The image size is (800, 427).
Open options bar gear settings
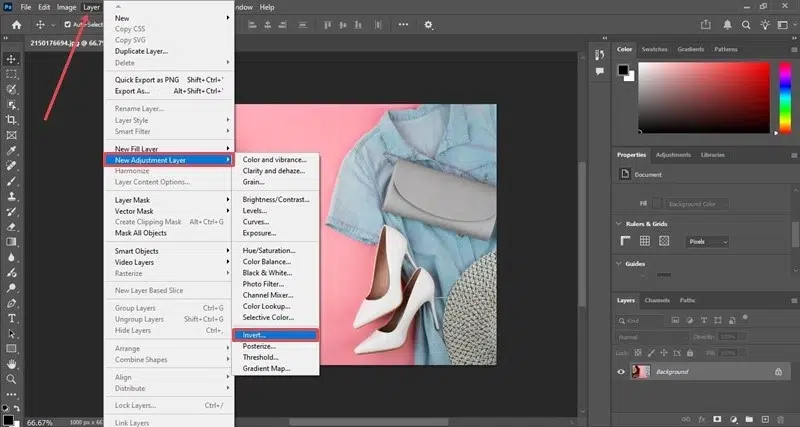point(429,24)
